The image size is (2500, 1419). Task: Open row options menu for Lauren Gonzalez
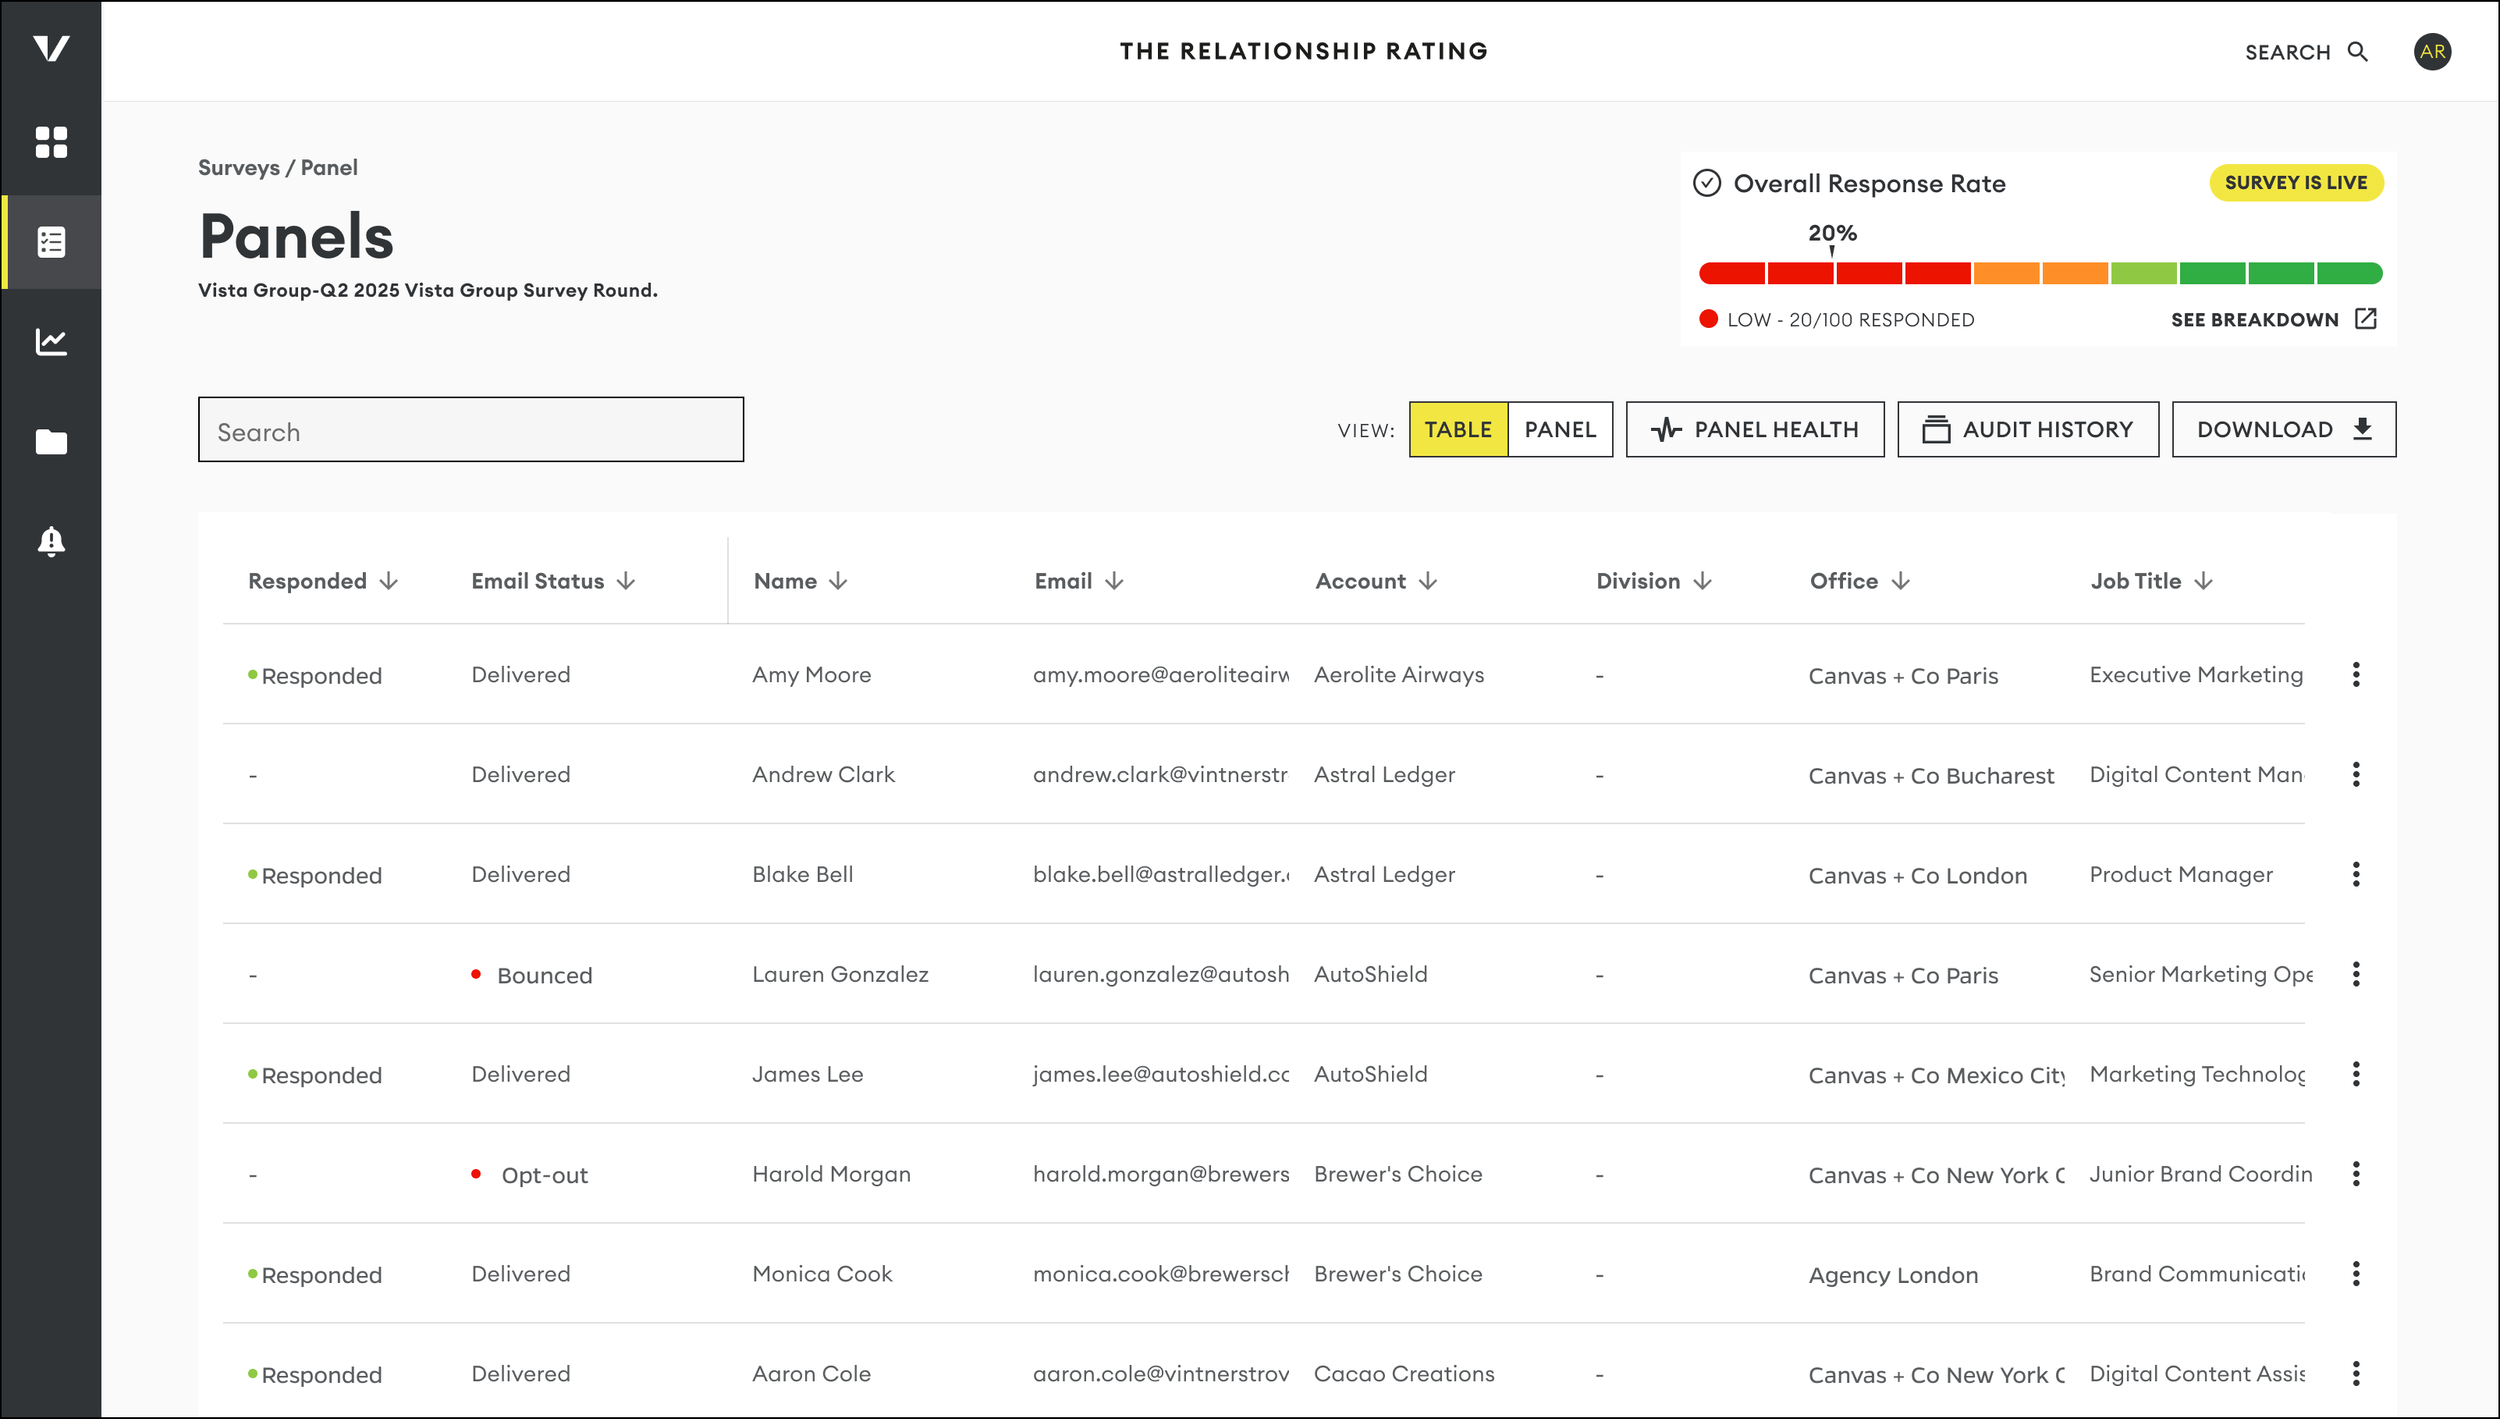coord(2356,975)
